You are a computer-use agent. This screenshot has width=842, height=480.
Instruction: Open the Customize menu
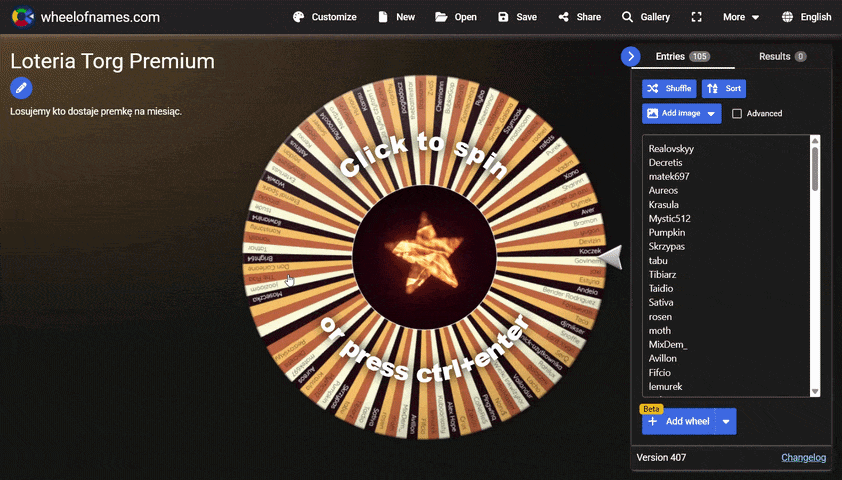click(x=325, y=17)
